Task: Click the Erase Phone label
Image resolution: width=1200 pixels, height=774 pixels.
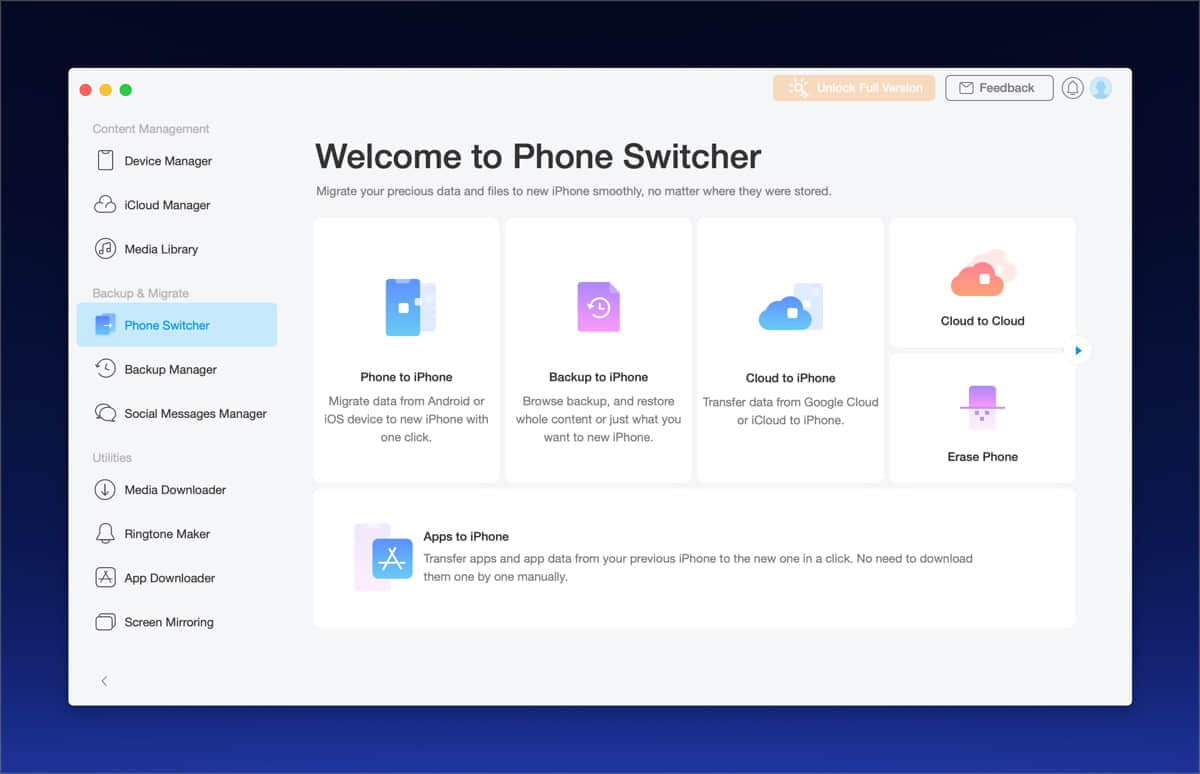Action: (982, 457)
